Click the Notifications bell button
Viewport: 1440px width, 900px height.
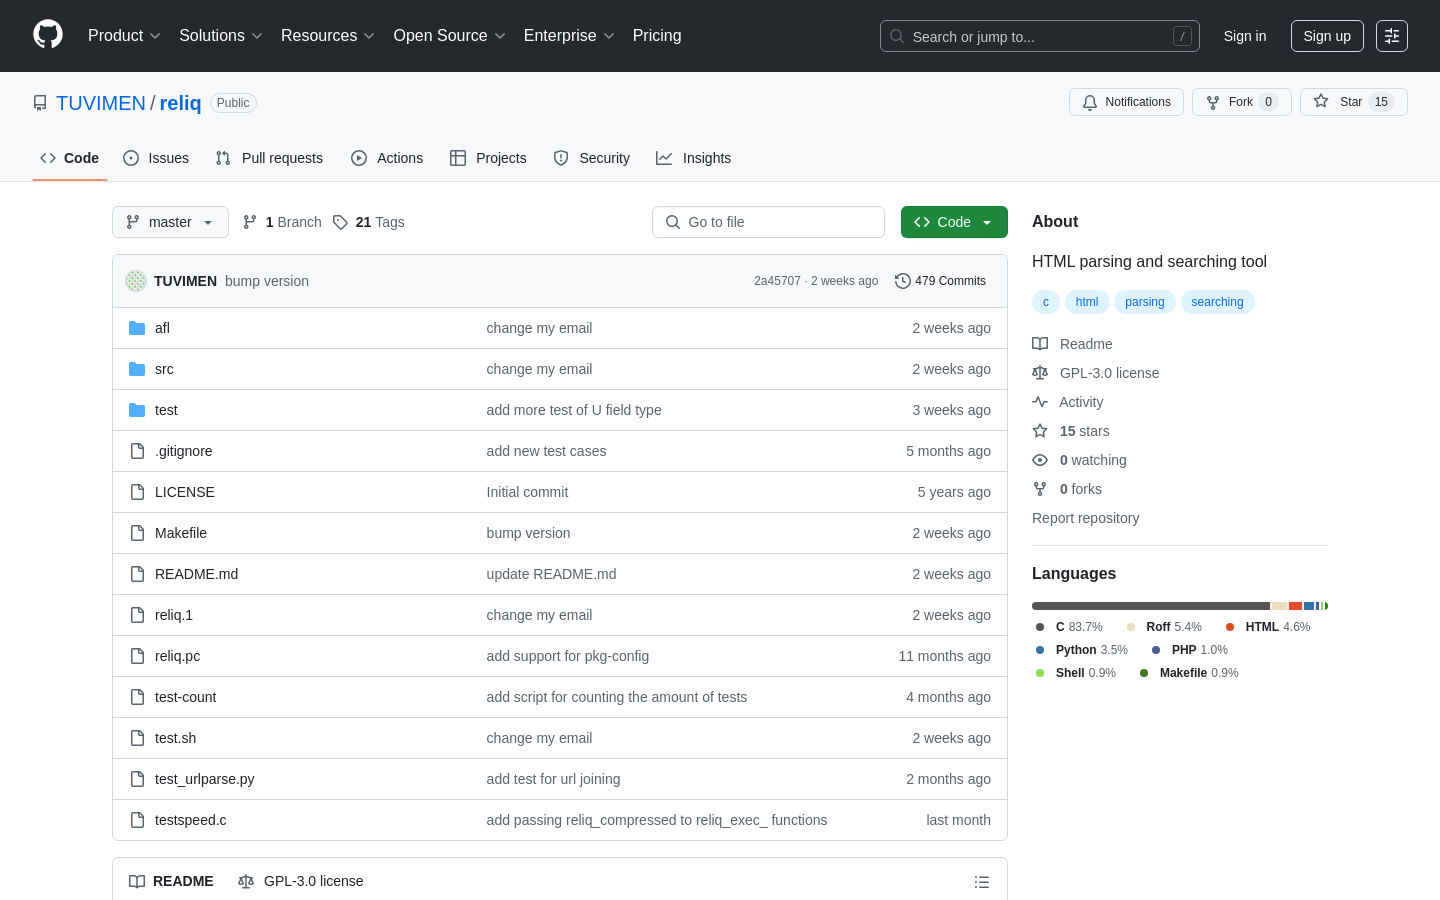[1126, 102]
